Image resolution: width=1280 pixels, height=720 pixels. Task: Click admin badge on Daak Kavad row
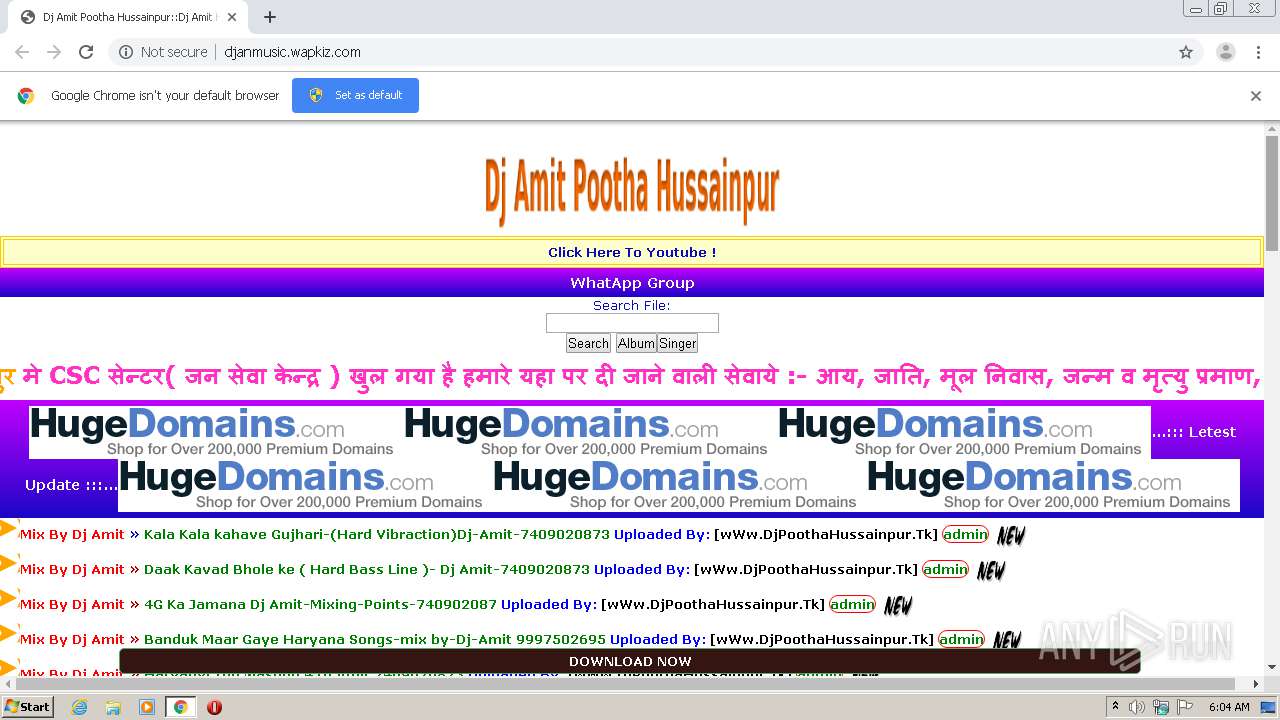945,570
